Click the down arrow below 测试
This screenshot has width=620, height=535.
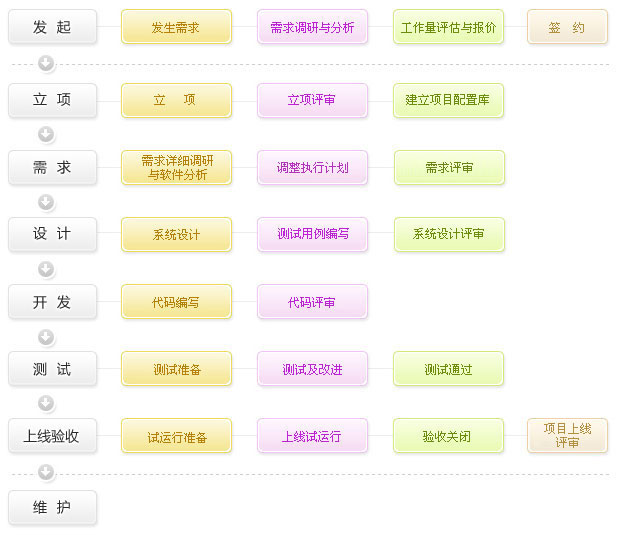[x=46, y=403]
